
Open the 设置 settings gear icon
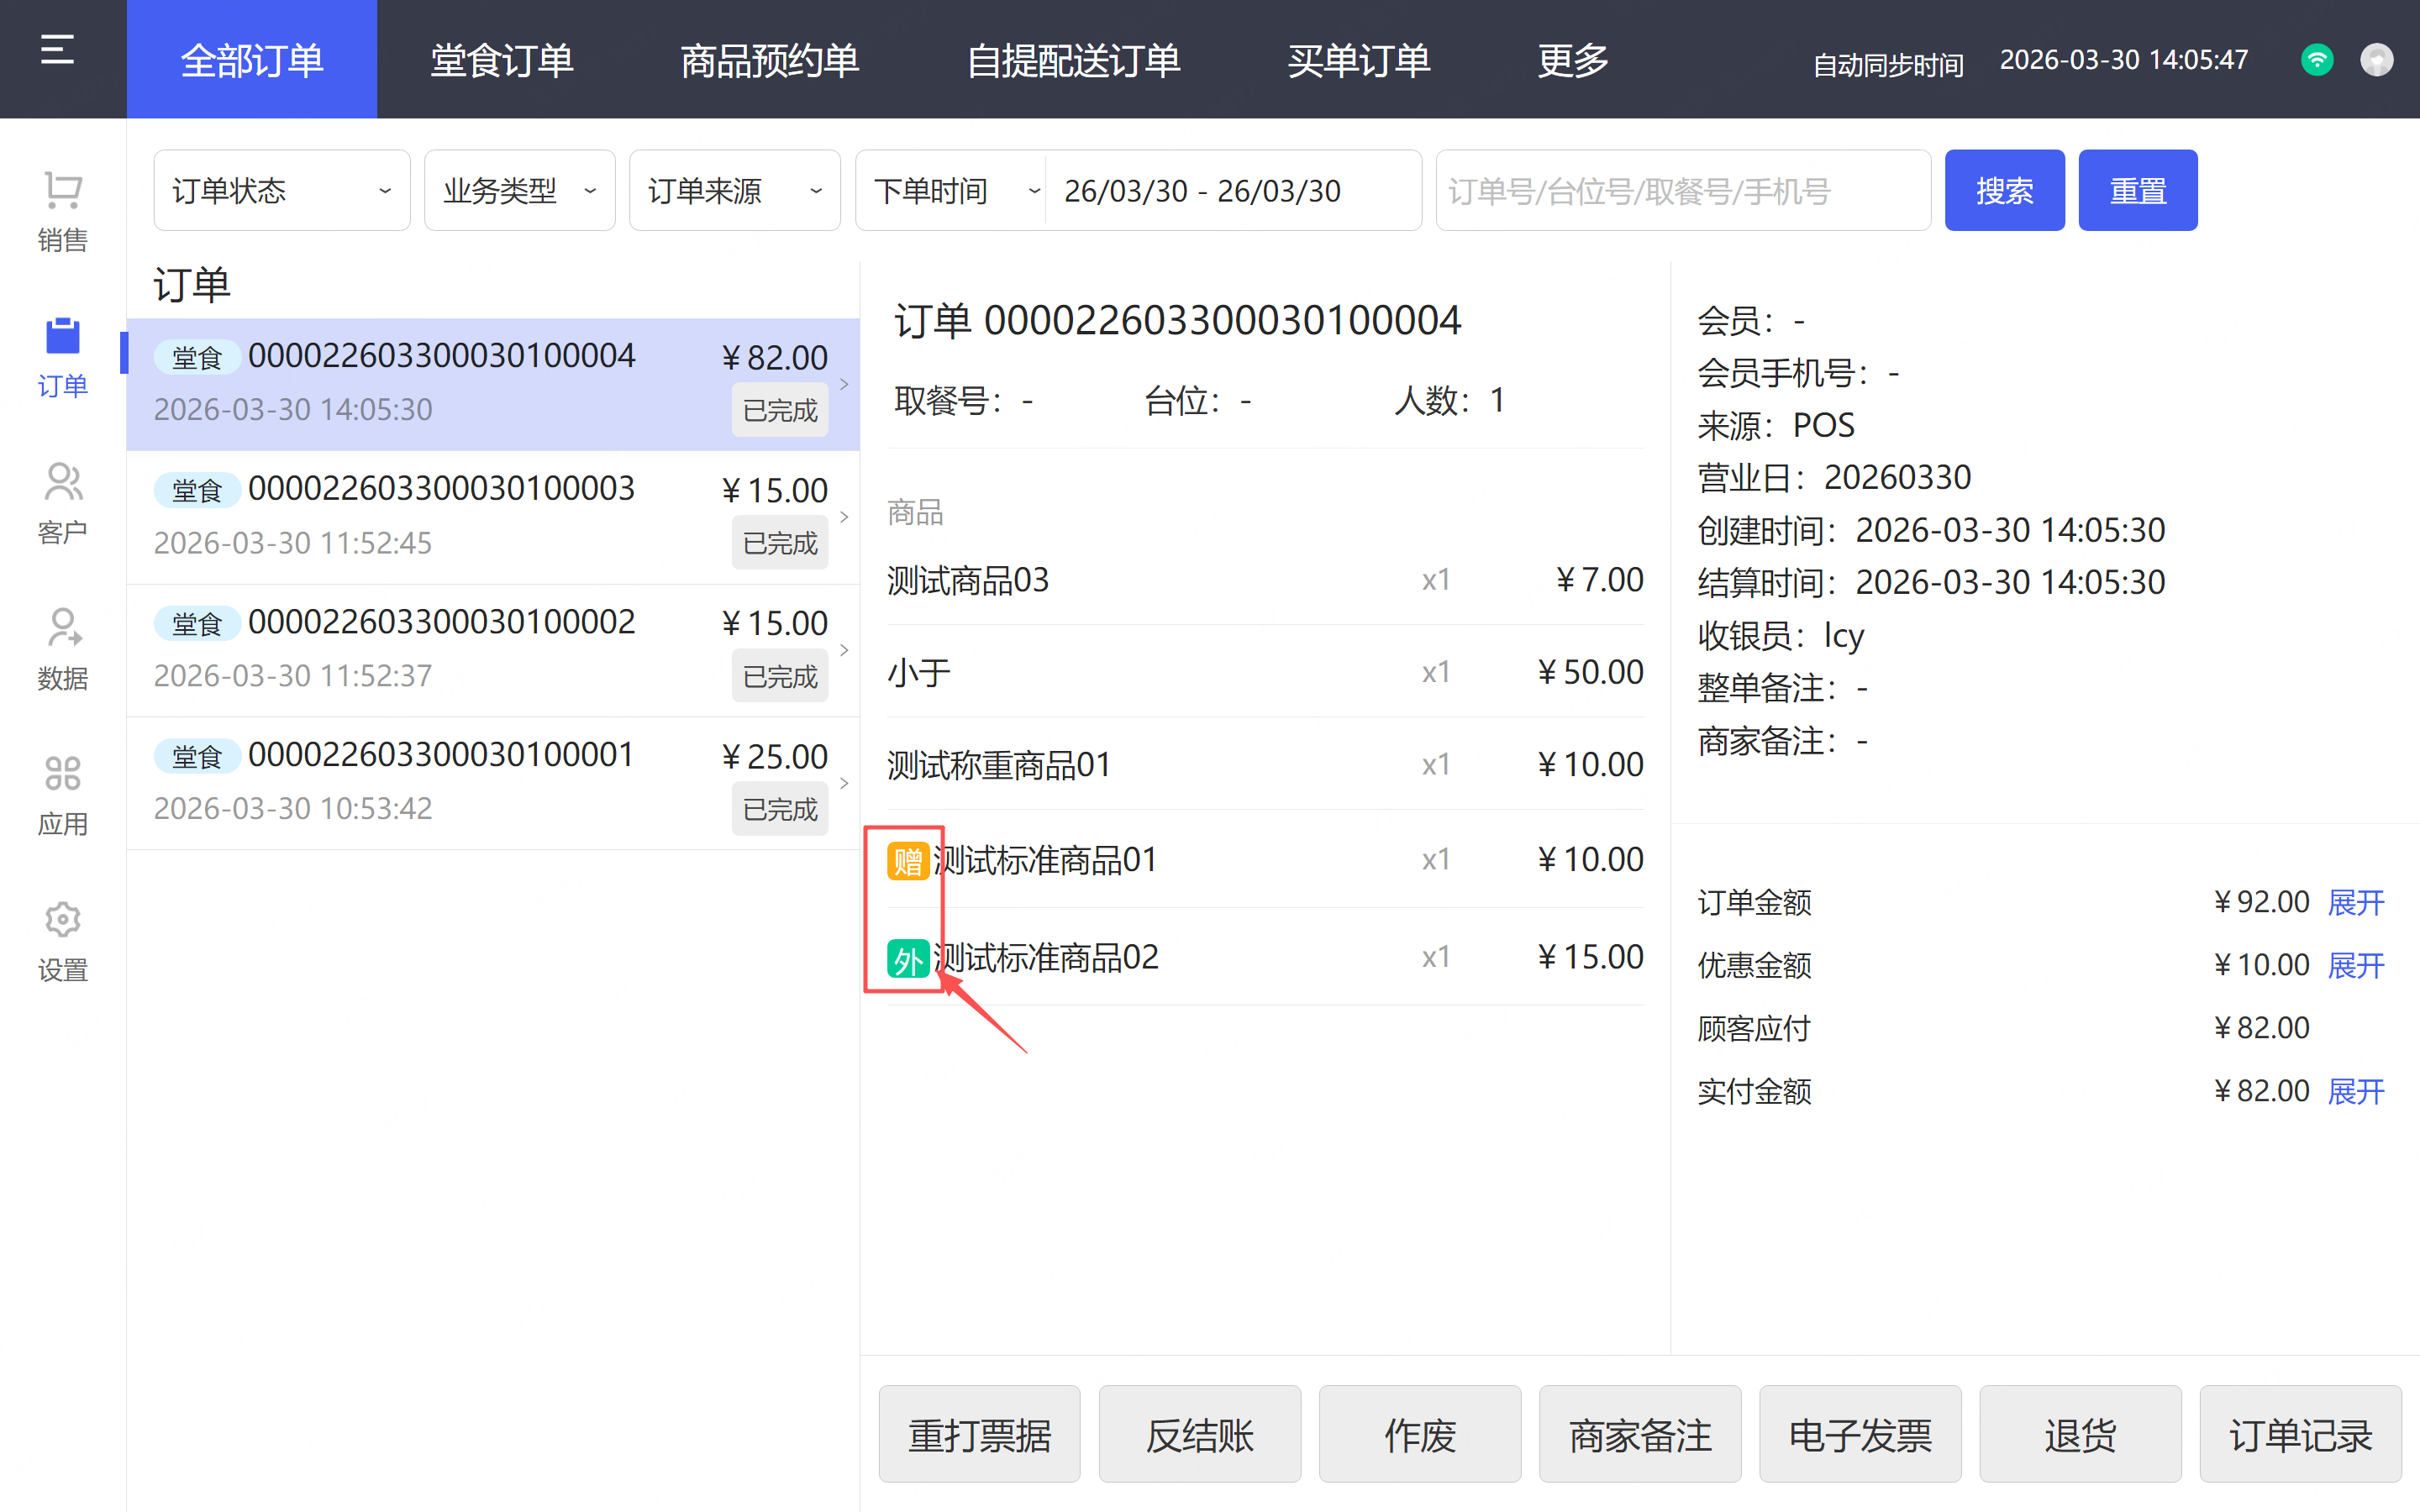[x=62, y=920]
